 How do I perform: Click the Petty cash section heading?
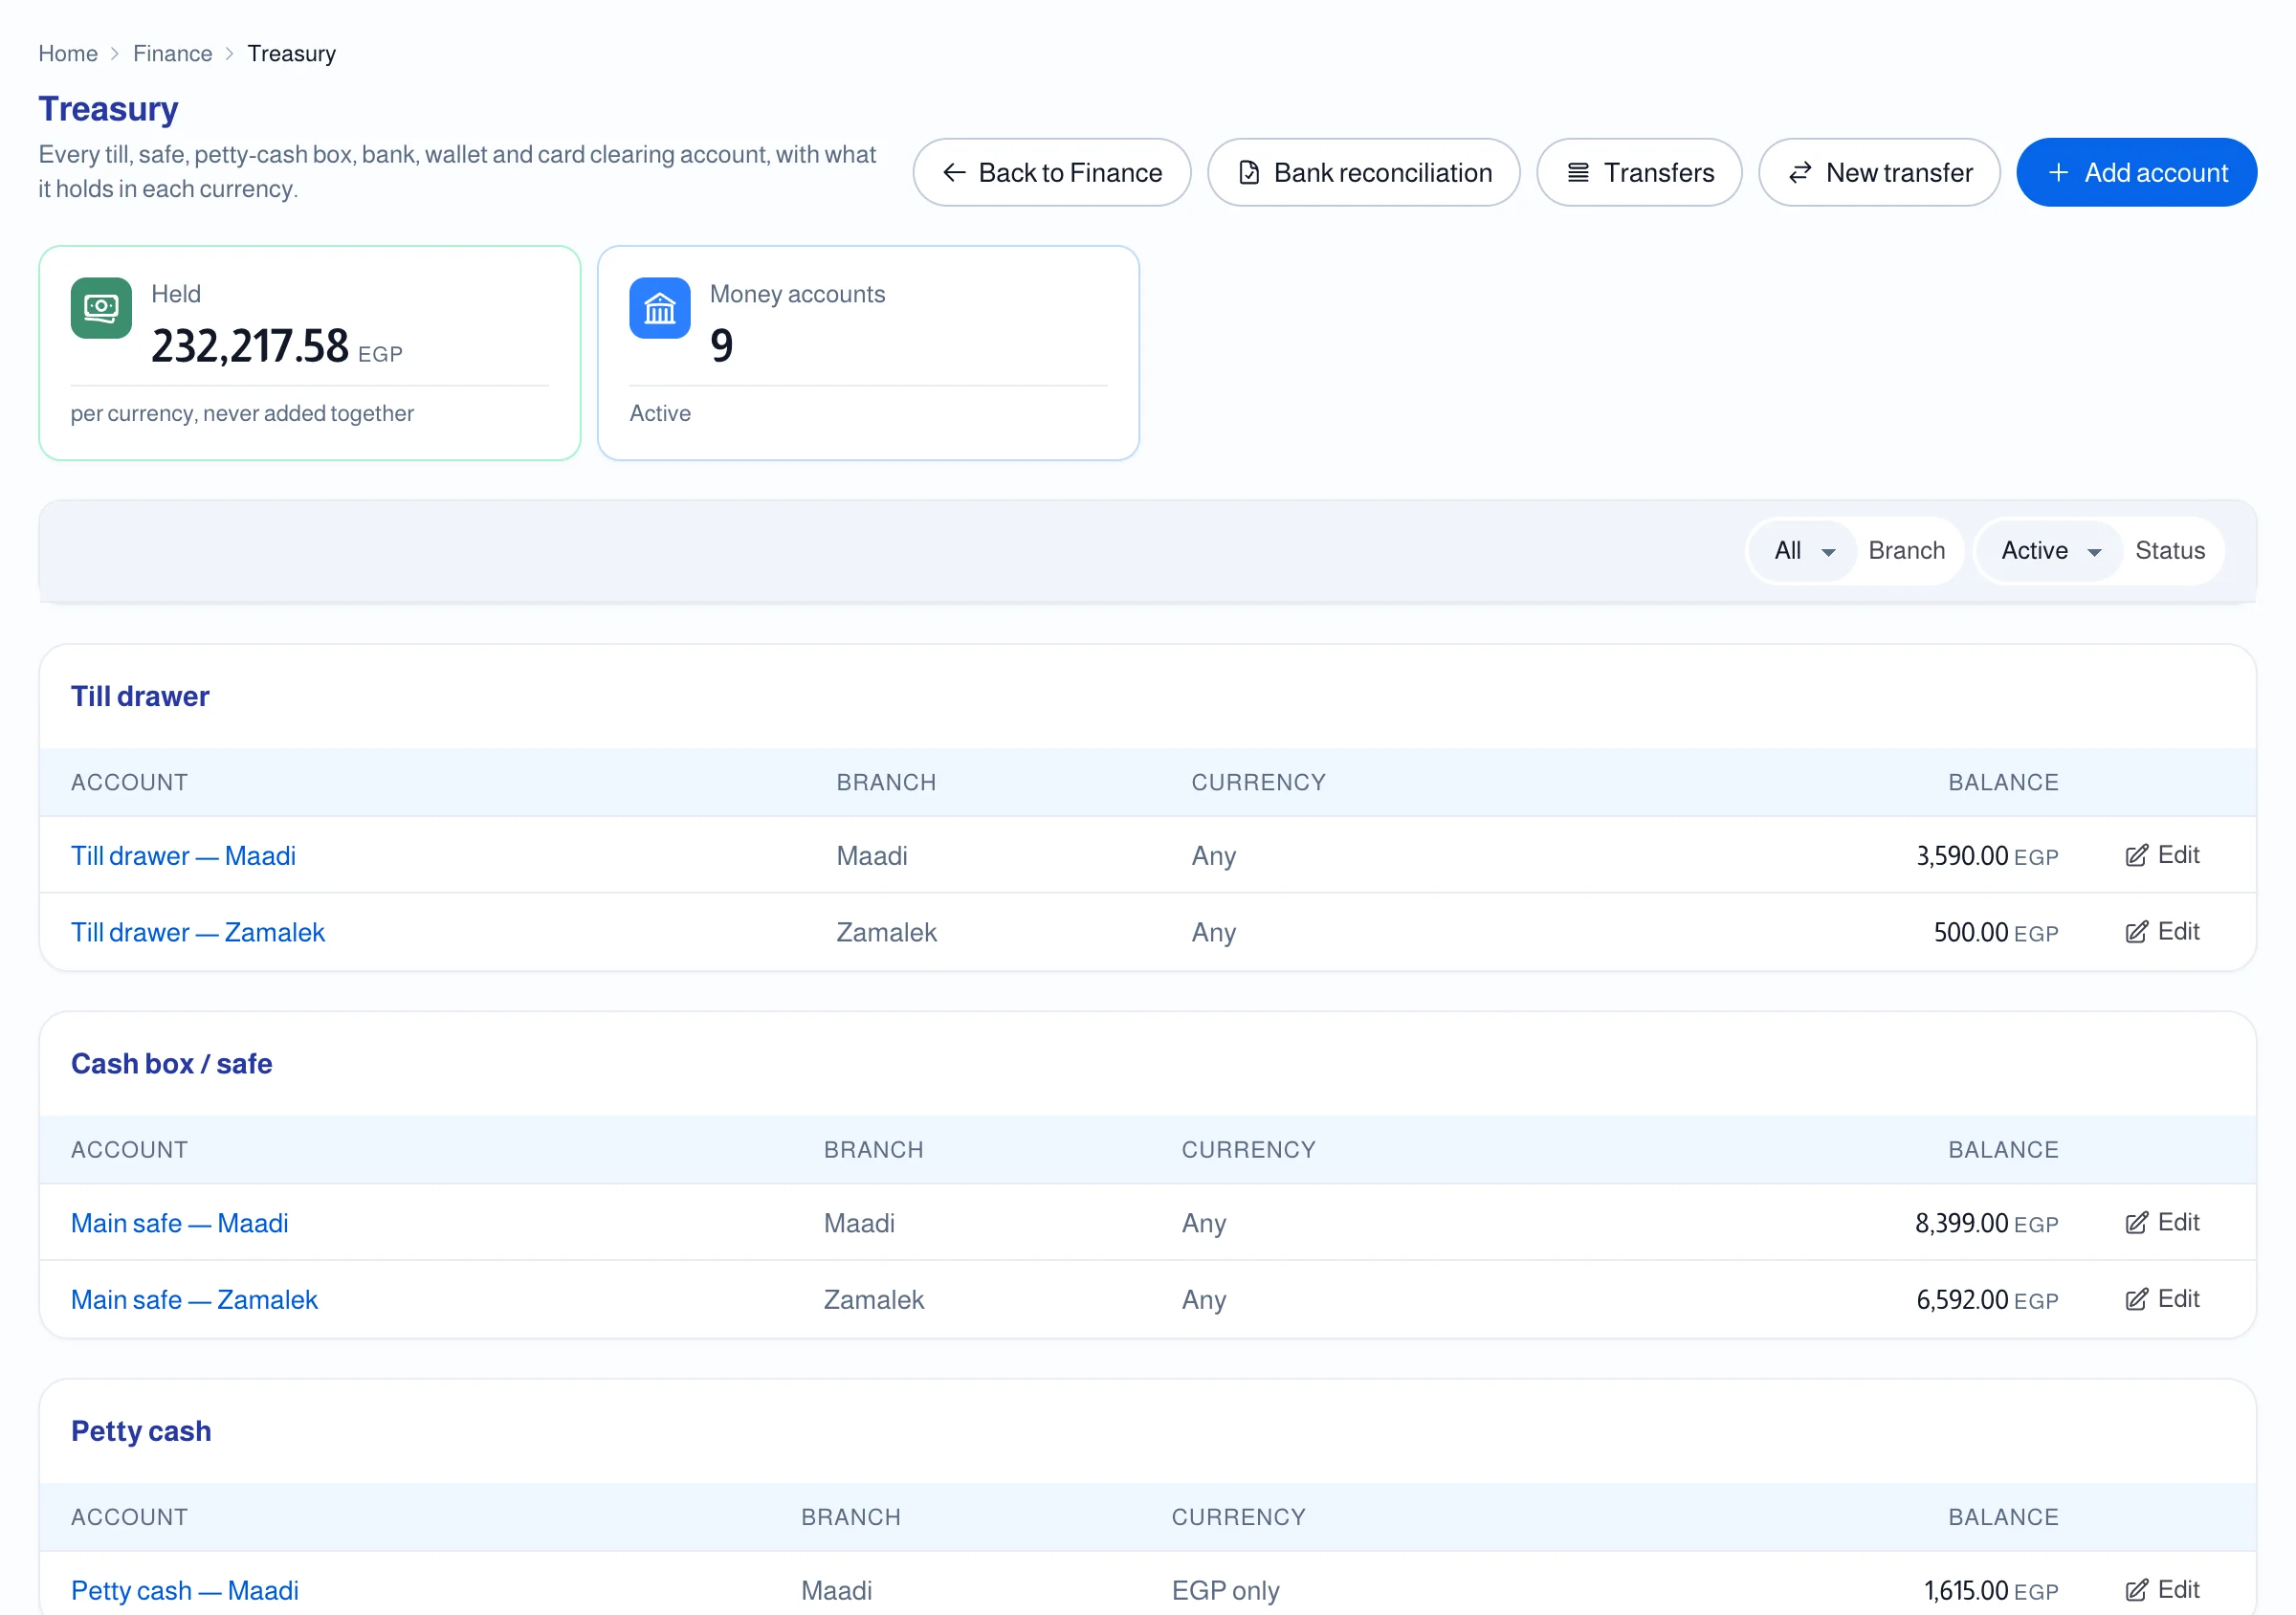141,1431
